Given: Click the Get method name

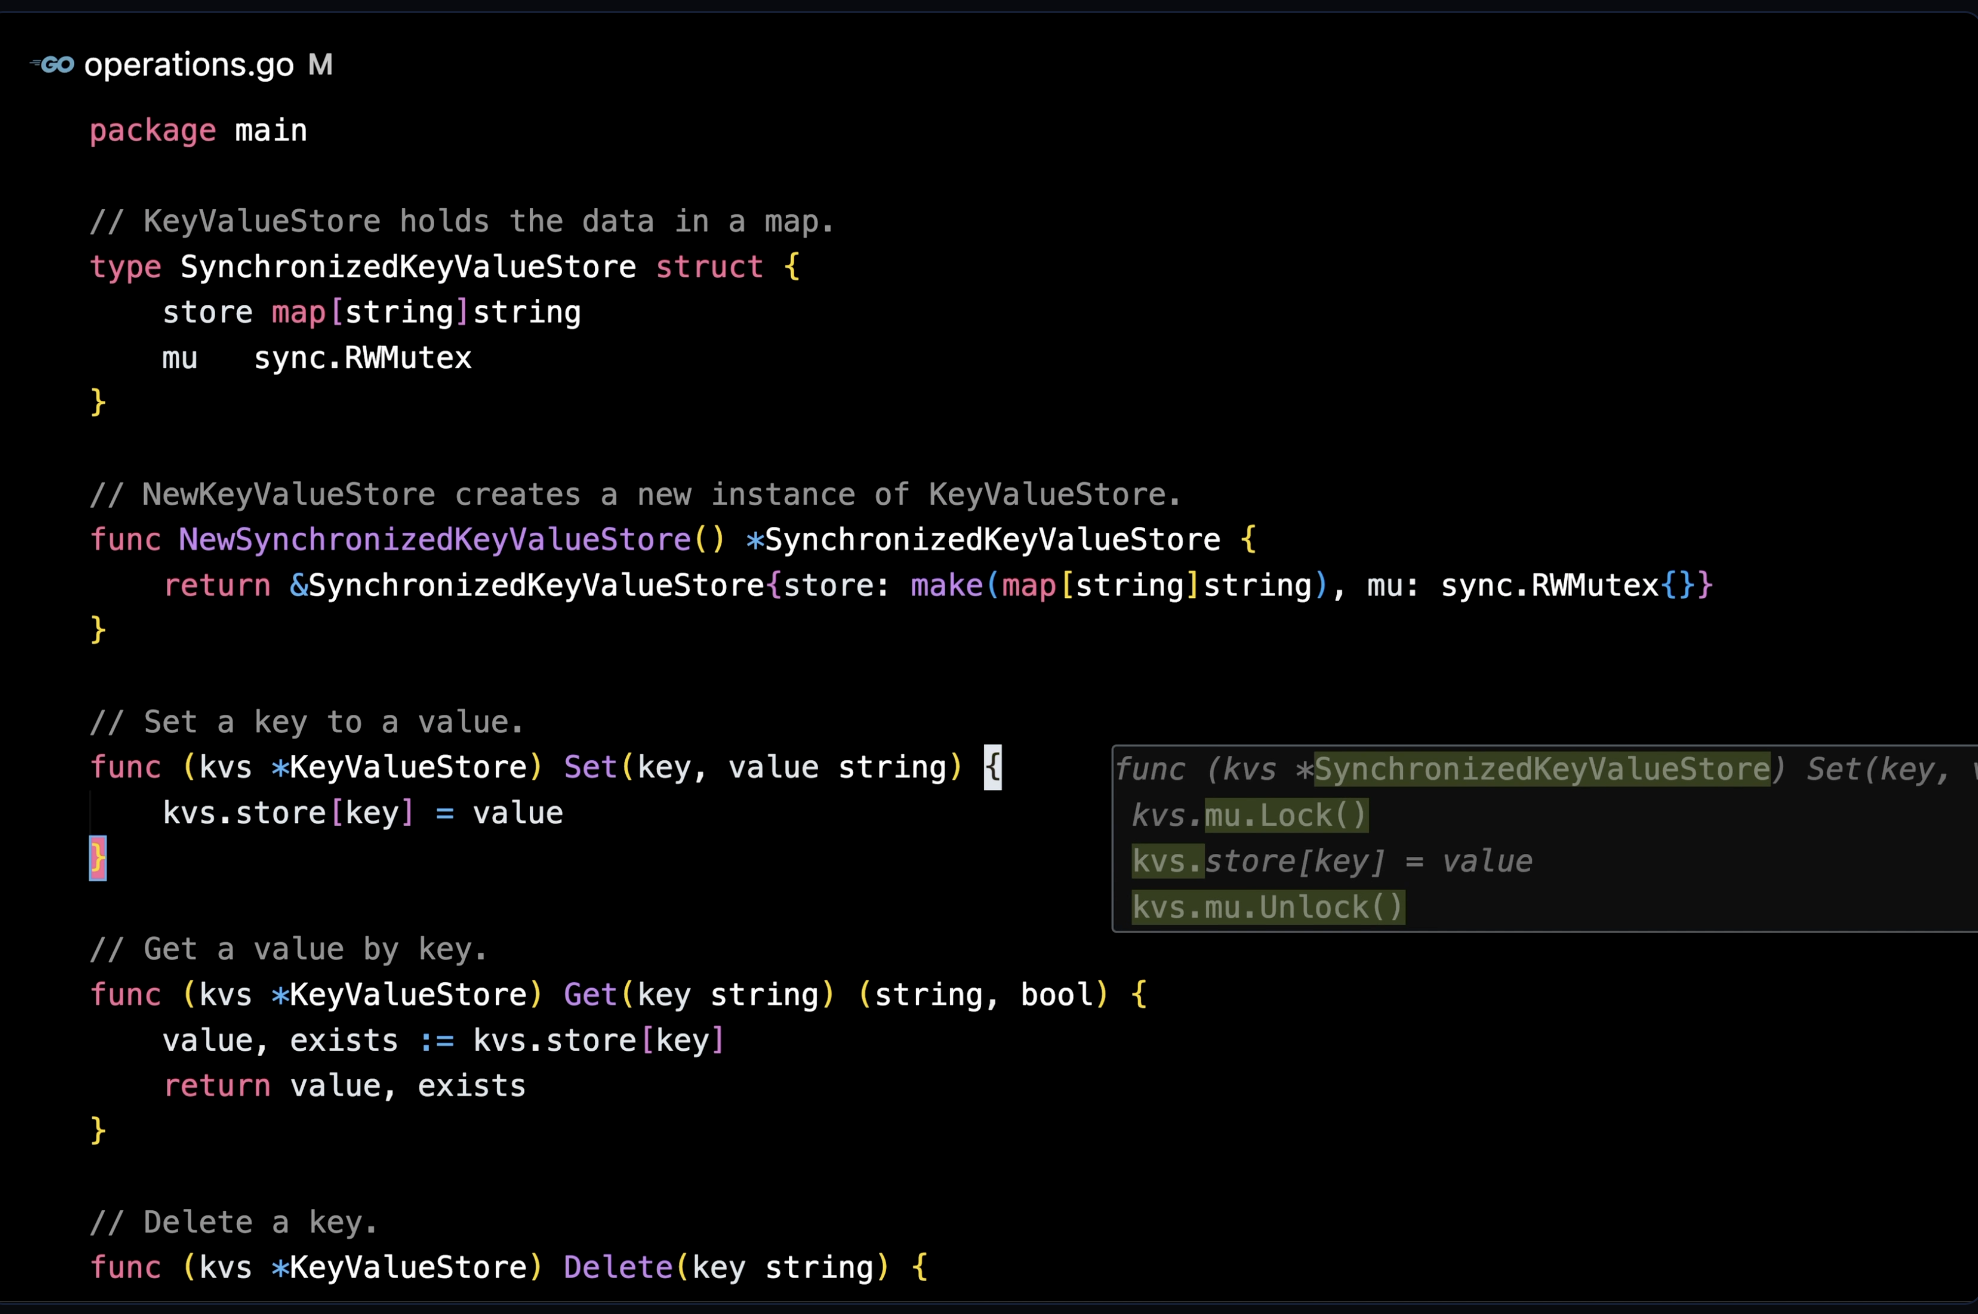Looking at the screenshot, I should [x=590, y=994].
